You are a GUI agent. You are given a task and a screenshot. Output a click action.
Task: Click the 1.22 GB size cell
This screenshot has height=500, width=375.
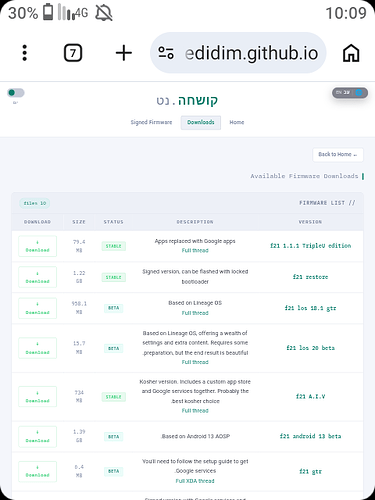click(79, 277)
